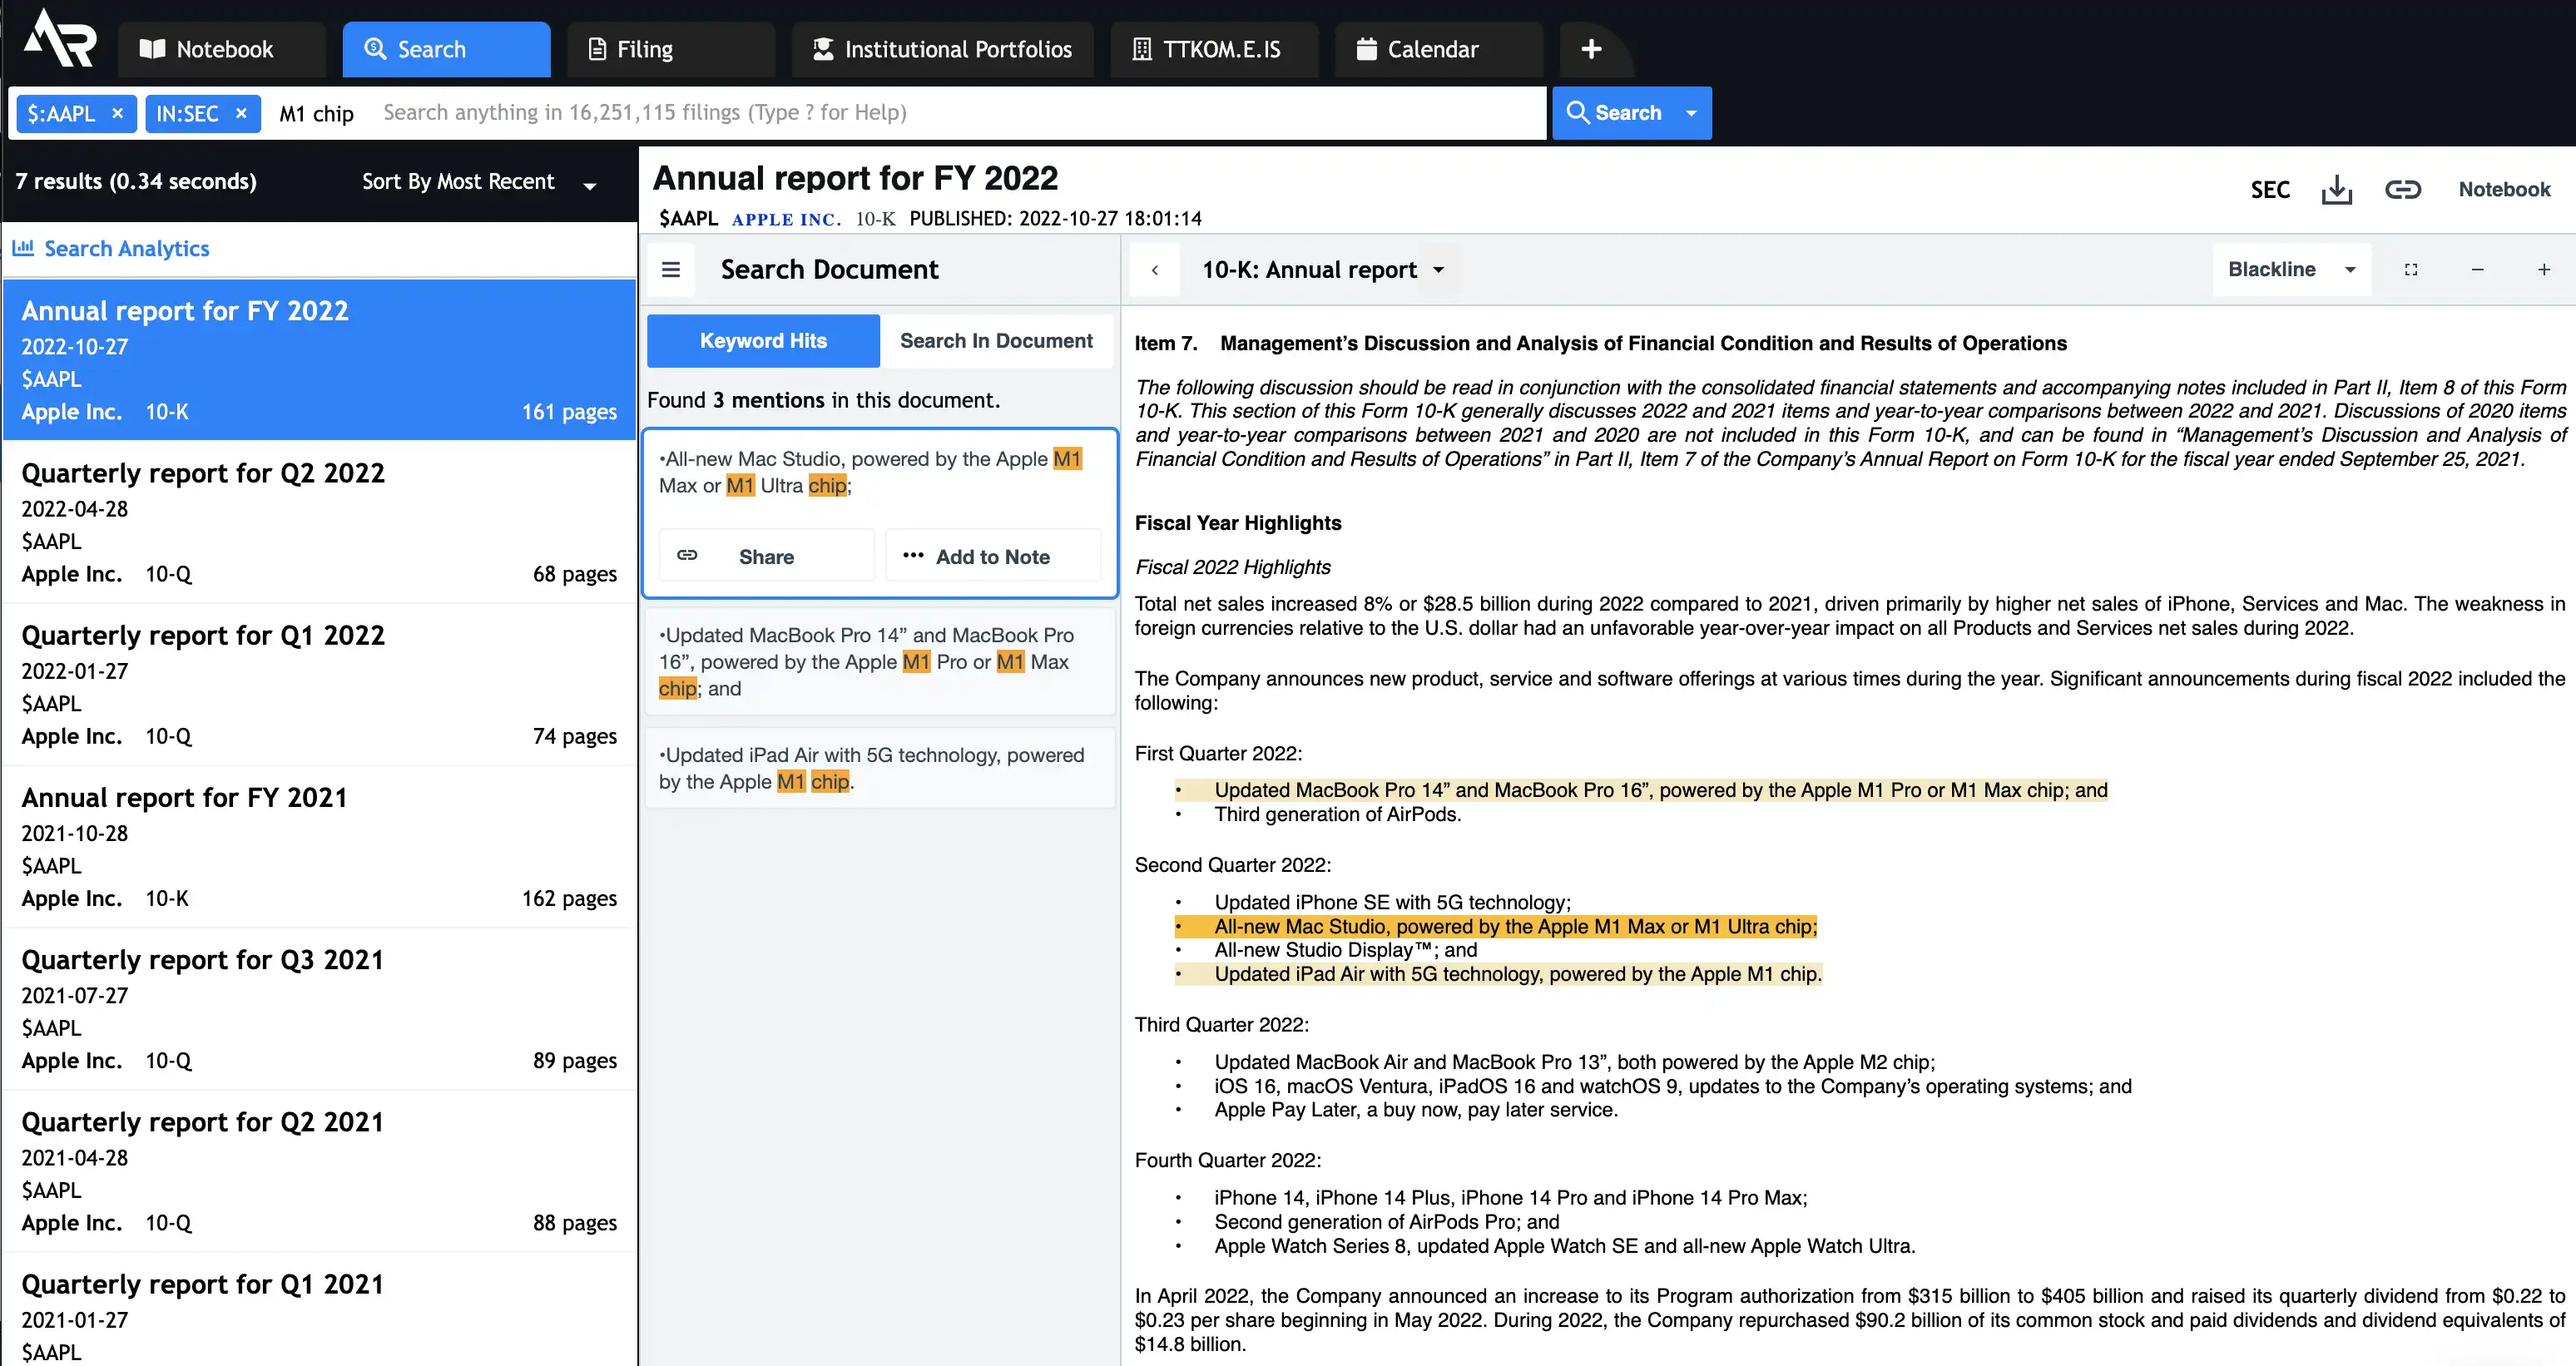Click the APPLE INC. company link
The image size is (2576, 1366).
[786, 219]
